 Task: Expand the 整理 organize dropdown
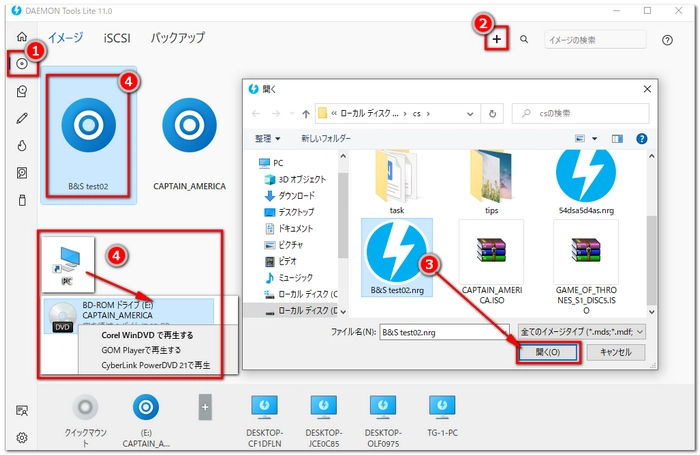267,138
